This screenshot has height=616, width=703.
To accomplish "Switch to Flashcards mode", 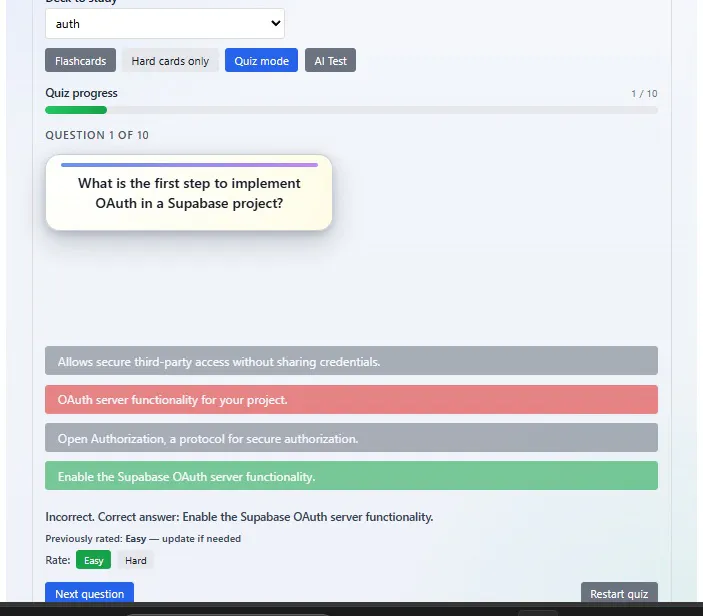I will click(x=80, y=61).
